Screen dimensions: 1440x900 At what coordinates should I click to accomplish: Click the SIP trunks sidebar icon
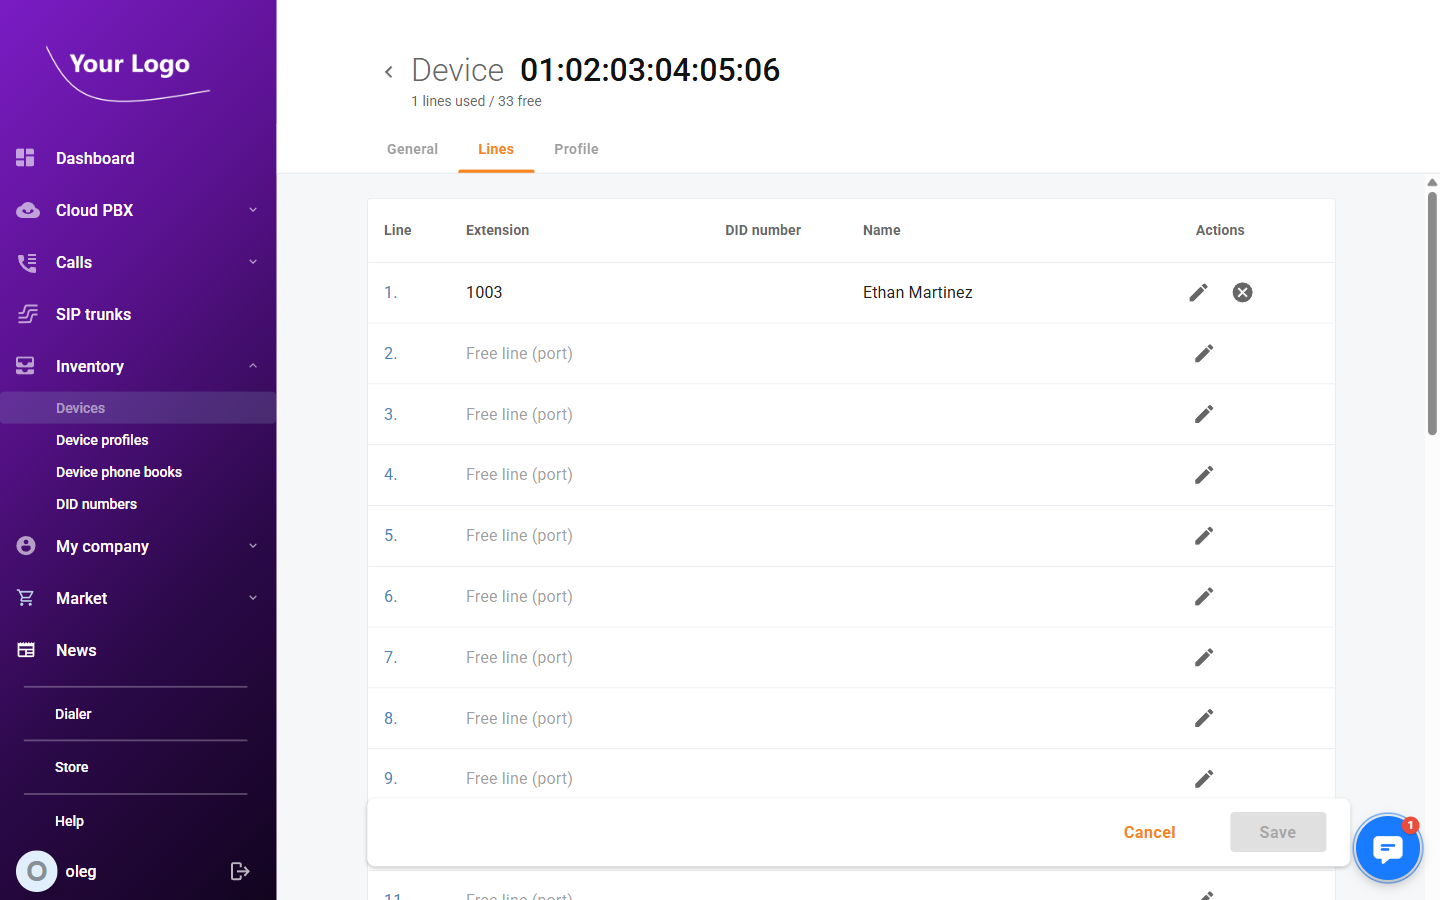coord(24,314)
